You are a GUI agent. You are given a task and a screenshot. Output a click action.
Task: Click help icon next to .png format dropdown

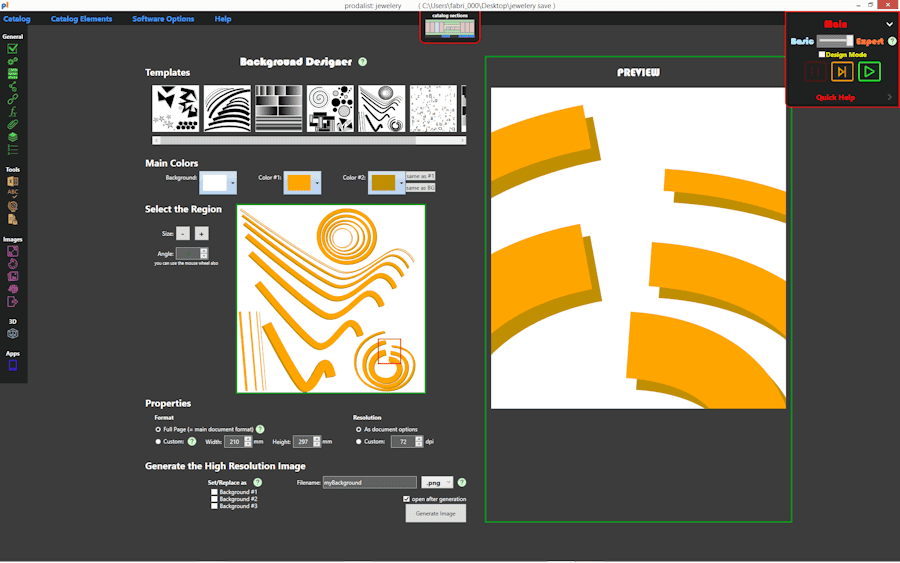462,483
